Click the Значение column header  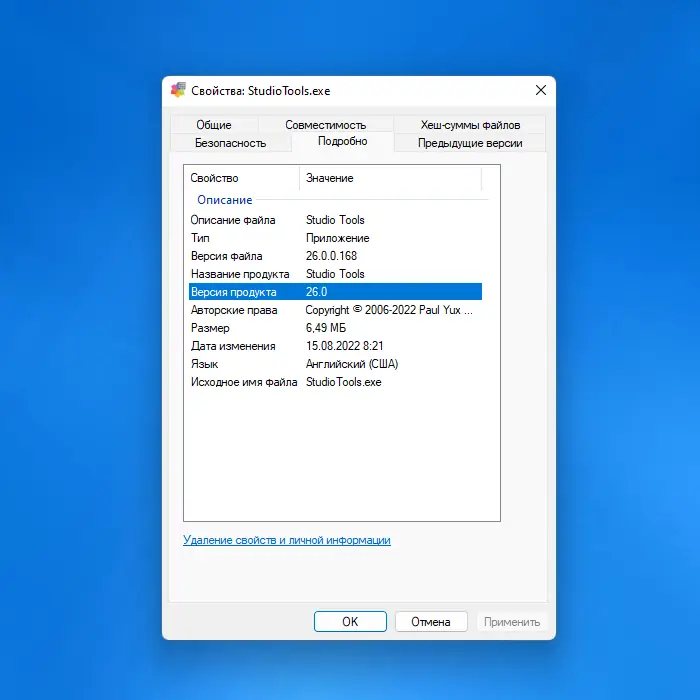point(391,178)
